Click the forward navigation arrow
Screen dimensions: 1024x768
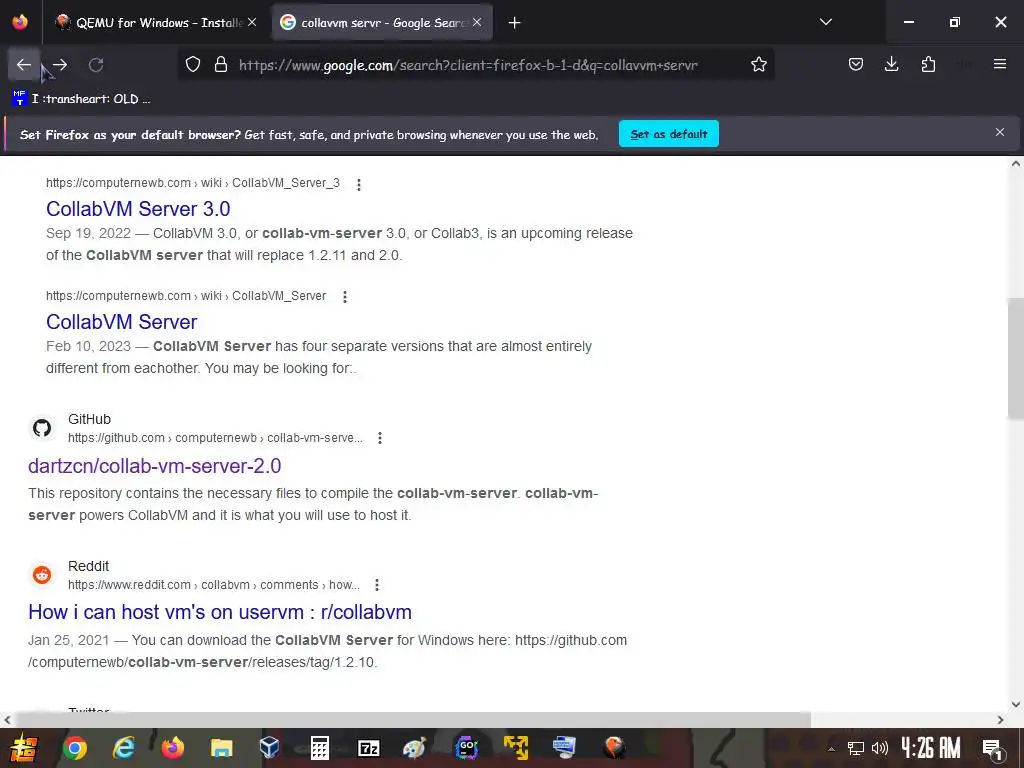pyautogui.click(x=60, y=65)
